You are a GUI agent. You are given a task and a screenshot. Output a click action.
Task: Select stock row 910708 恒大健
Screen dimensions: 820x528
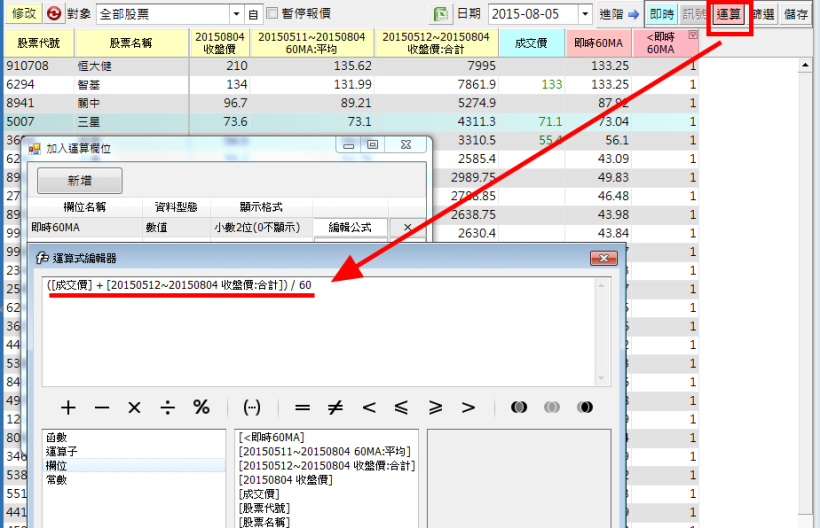(351, 66)
